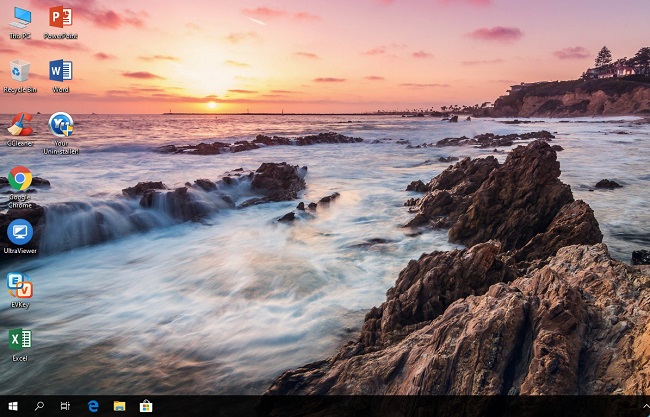Image resolution: width=650 pixels, height=417 pixels.
Task: Launch Microsoft Edge from the taskbar
Action: point(93,406)
